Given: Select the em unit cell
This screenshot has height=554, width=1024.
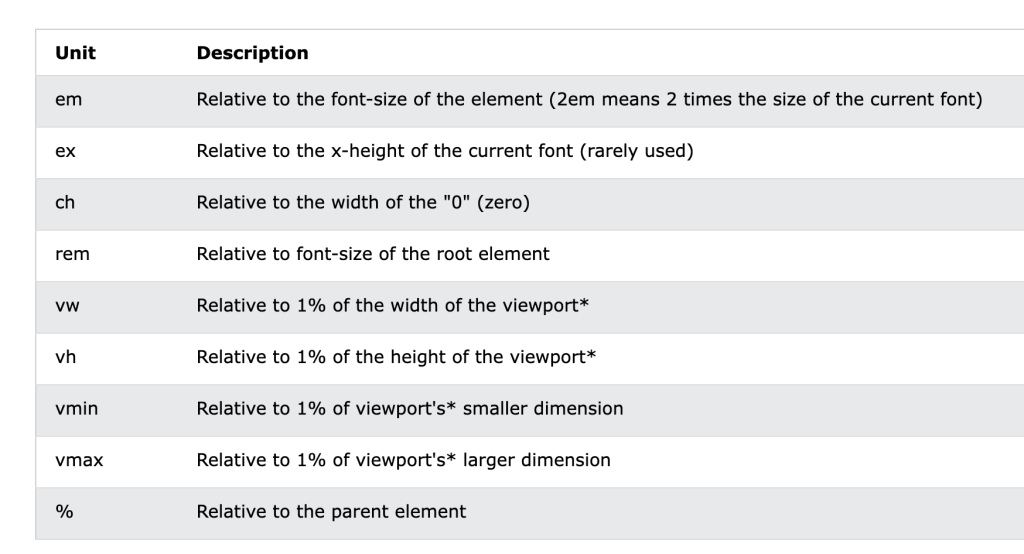Looking at the screenshot, I should click(69, 101).
